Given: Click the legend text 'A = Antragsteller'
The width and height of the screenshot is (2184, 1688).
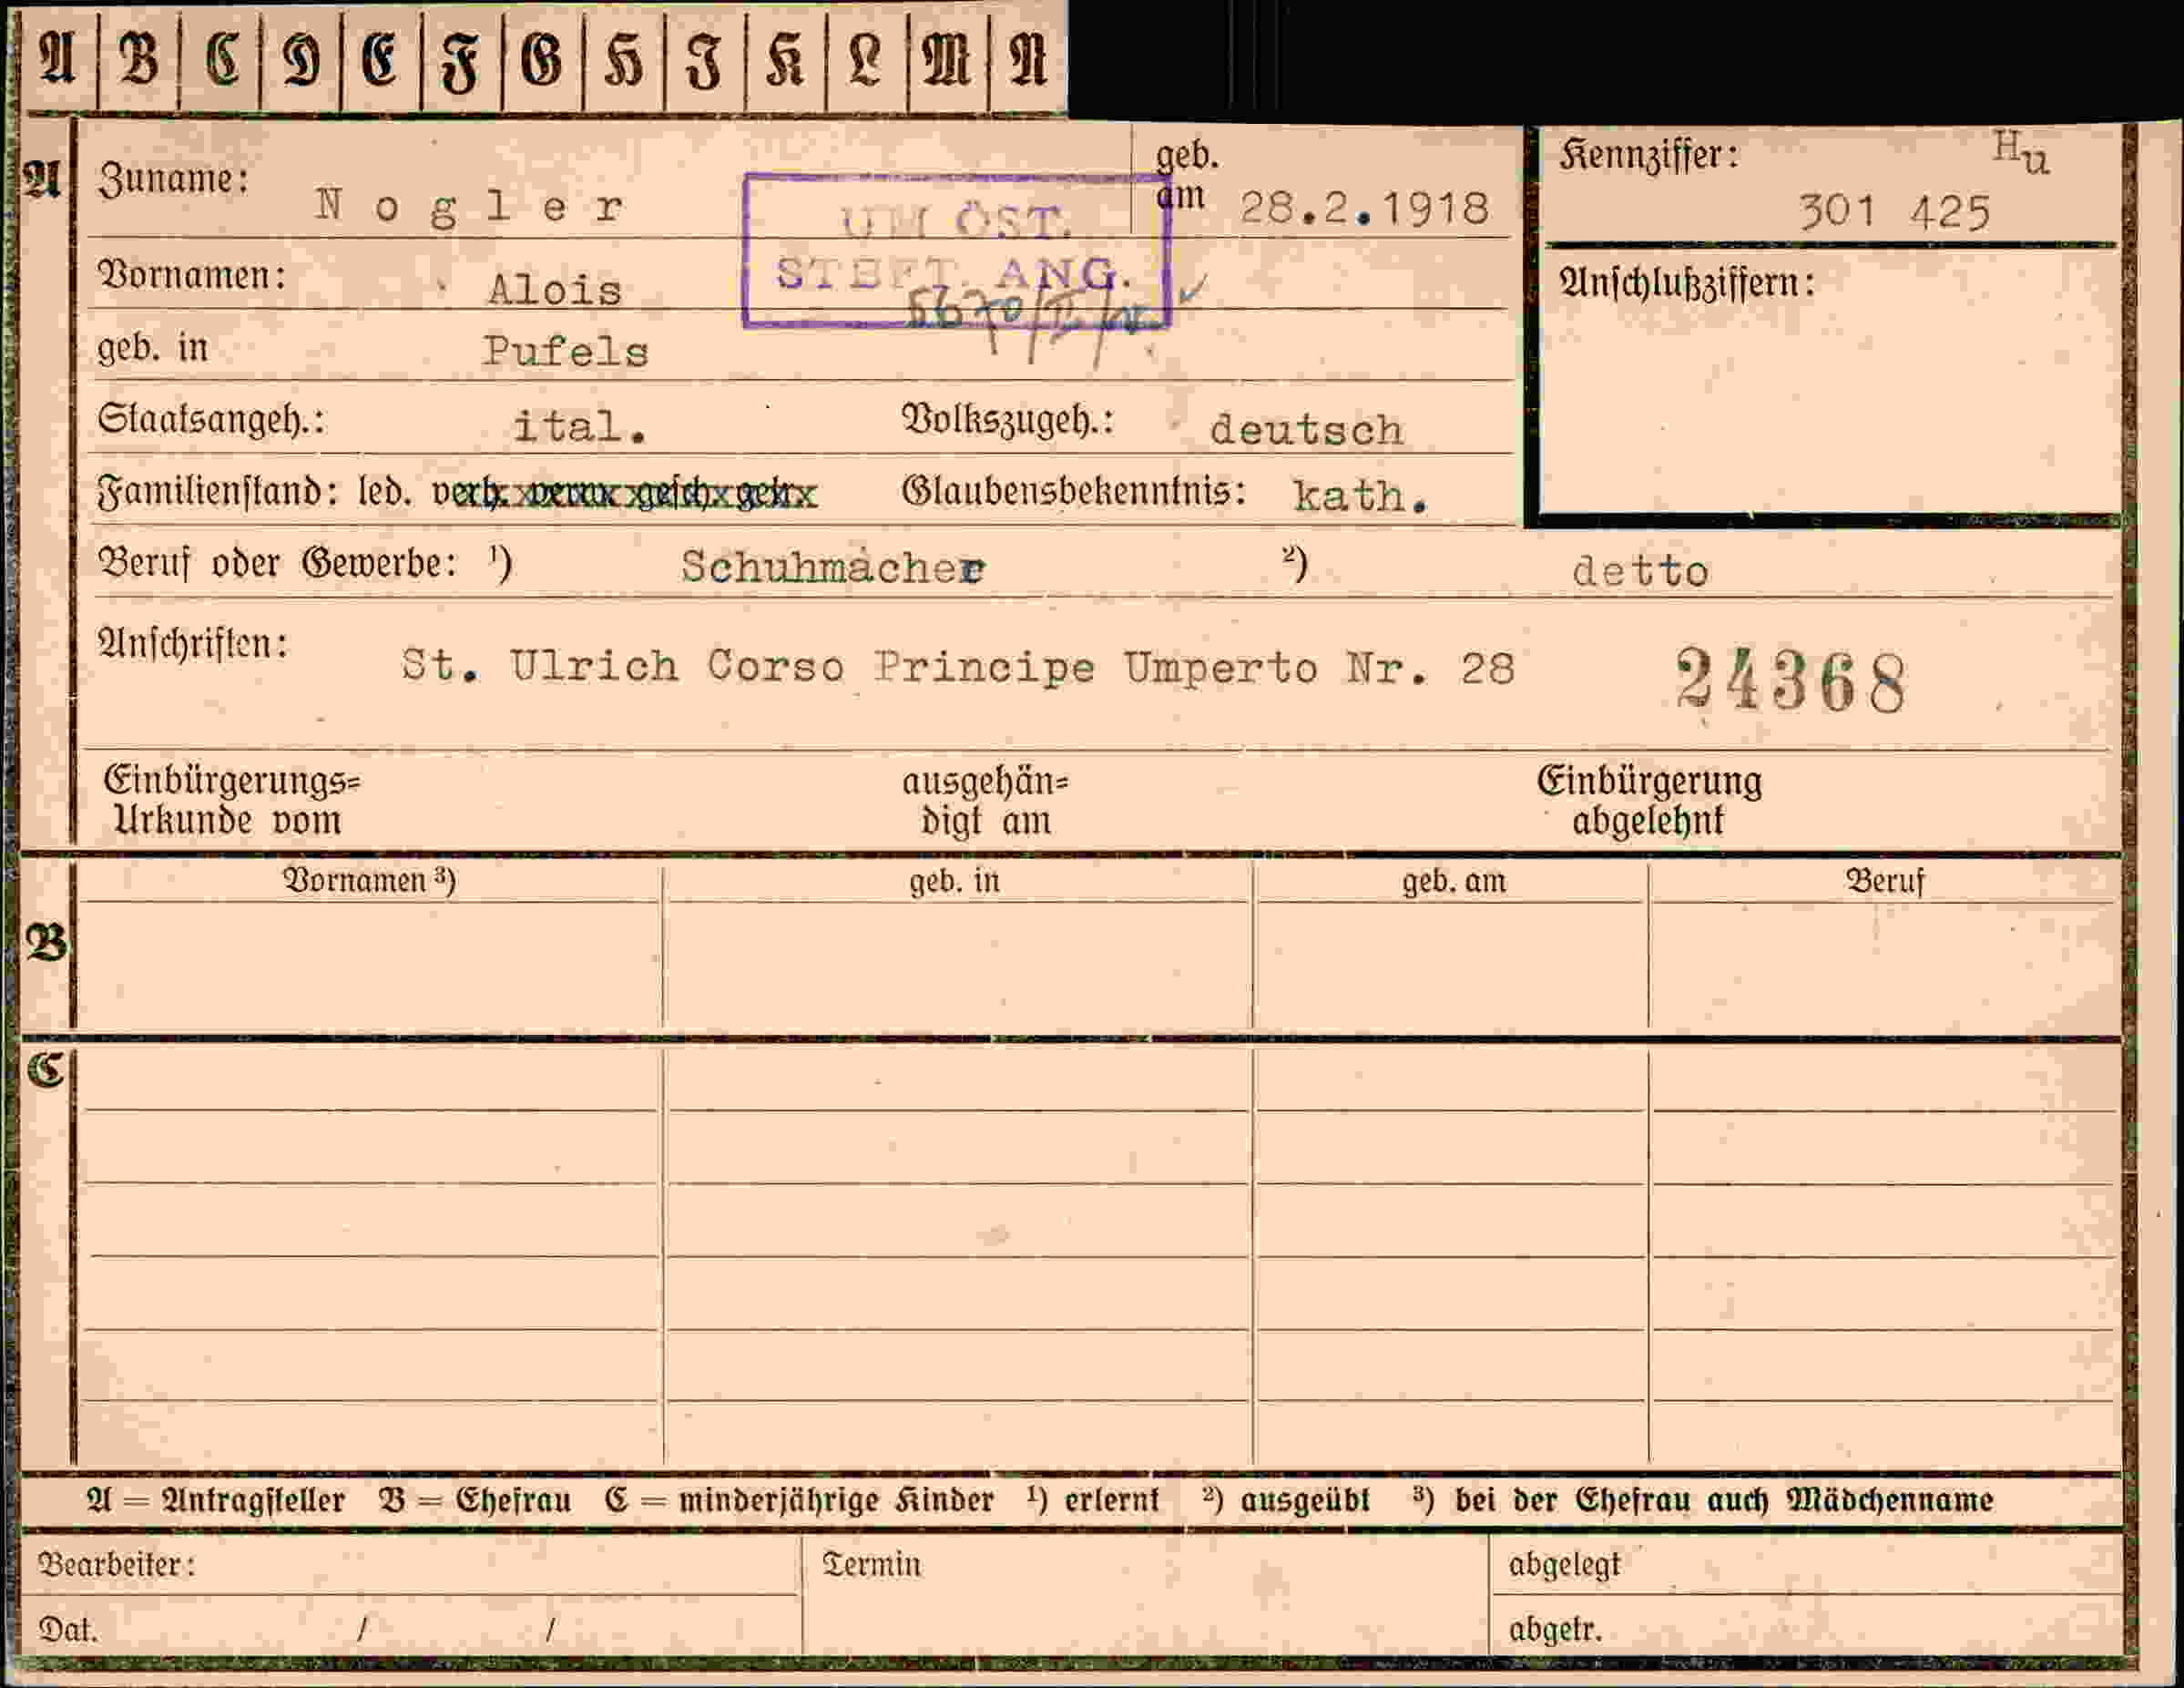Looking at the screenshot, I should (x=216, y=1501).
